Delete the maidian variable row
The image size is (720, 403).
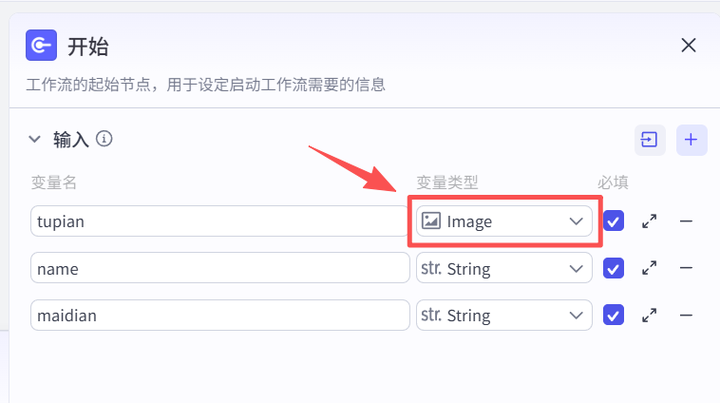pyautogui.click(x=686, y=315)
